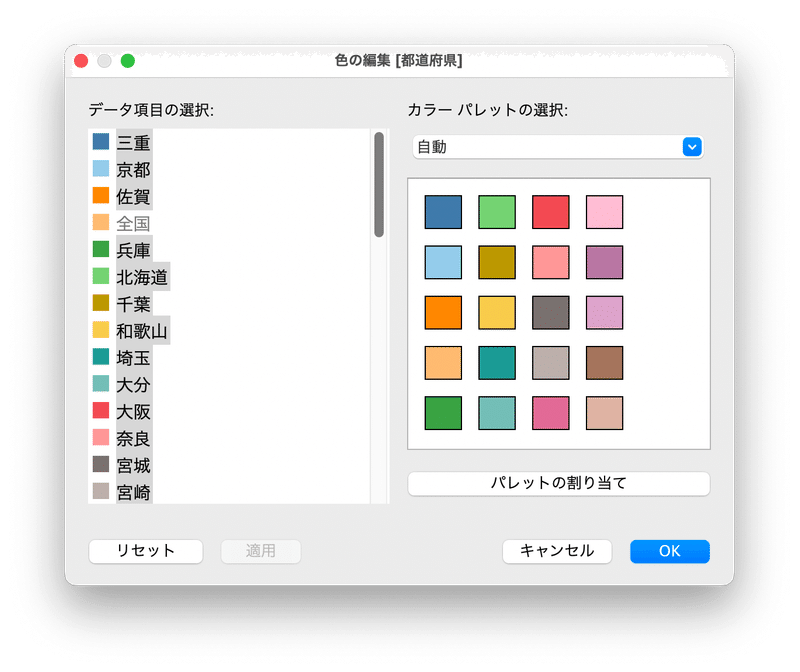Pick the brown palette swatch
Screen dimensions: 800x672
[605, 363]
